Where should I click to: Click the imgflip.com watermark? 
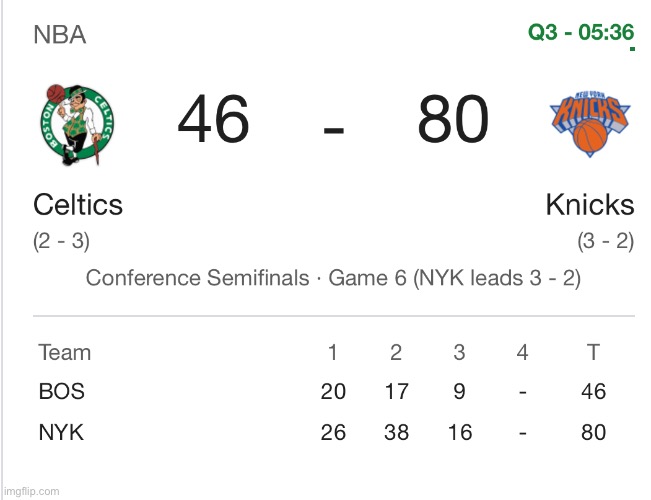pos(31,491)
